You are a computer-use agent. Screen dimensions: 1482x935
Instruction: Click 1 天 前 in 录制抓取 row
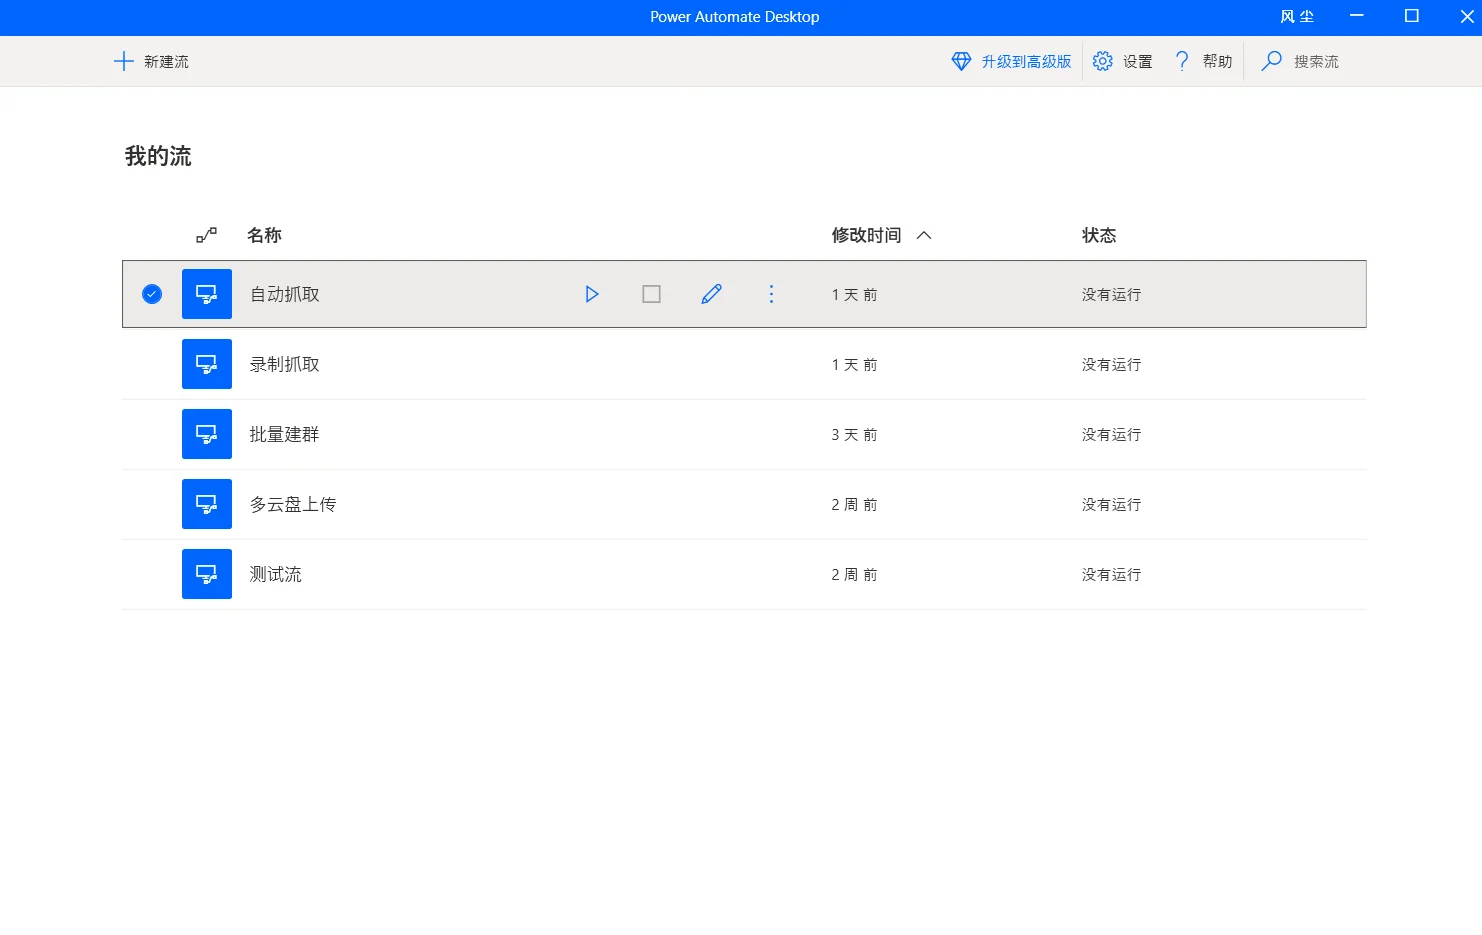tap(854, 365)
